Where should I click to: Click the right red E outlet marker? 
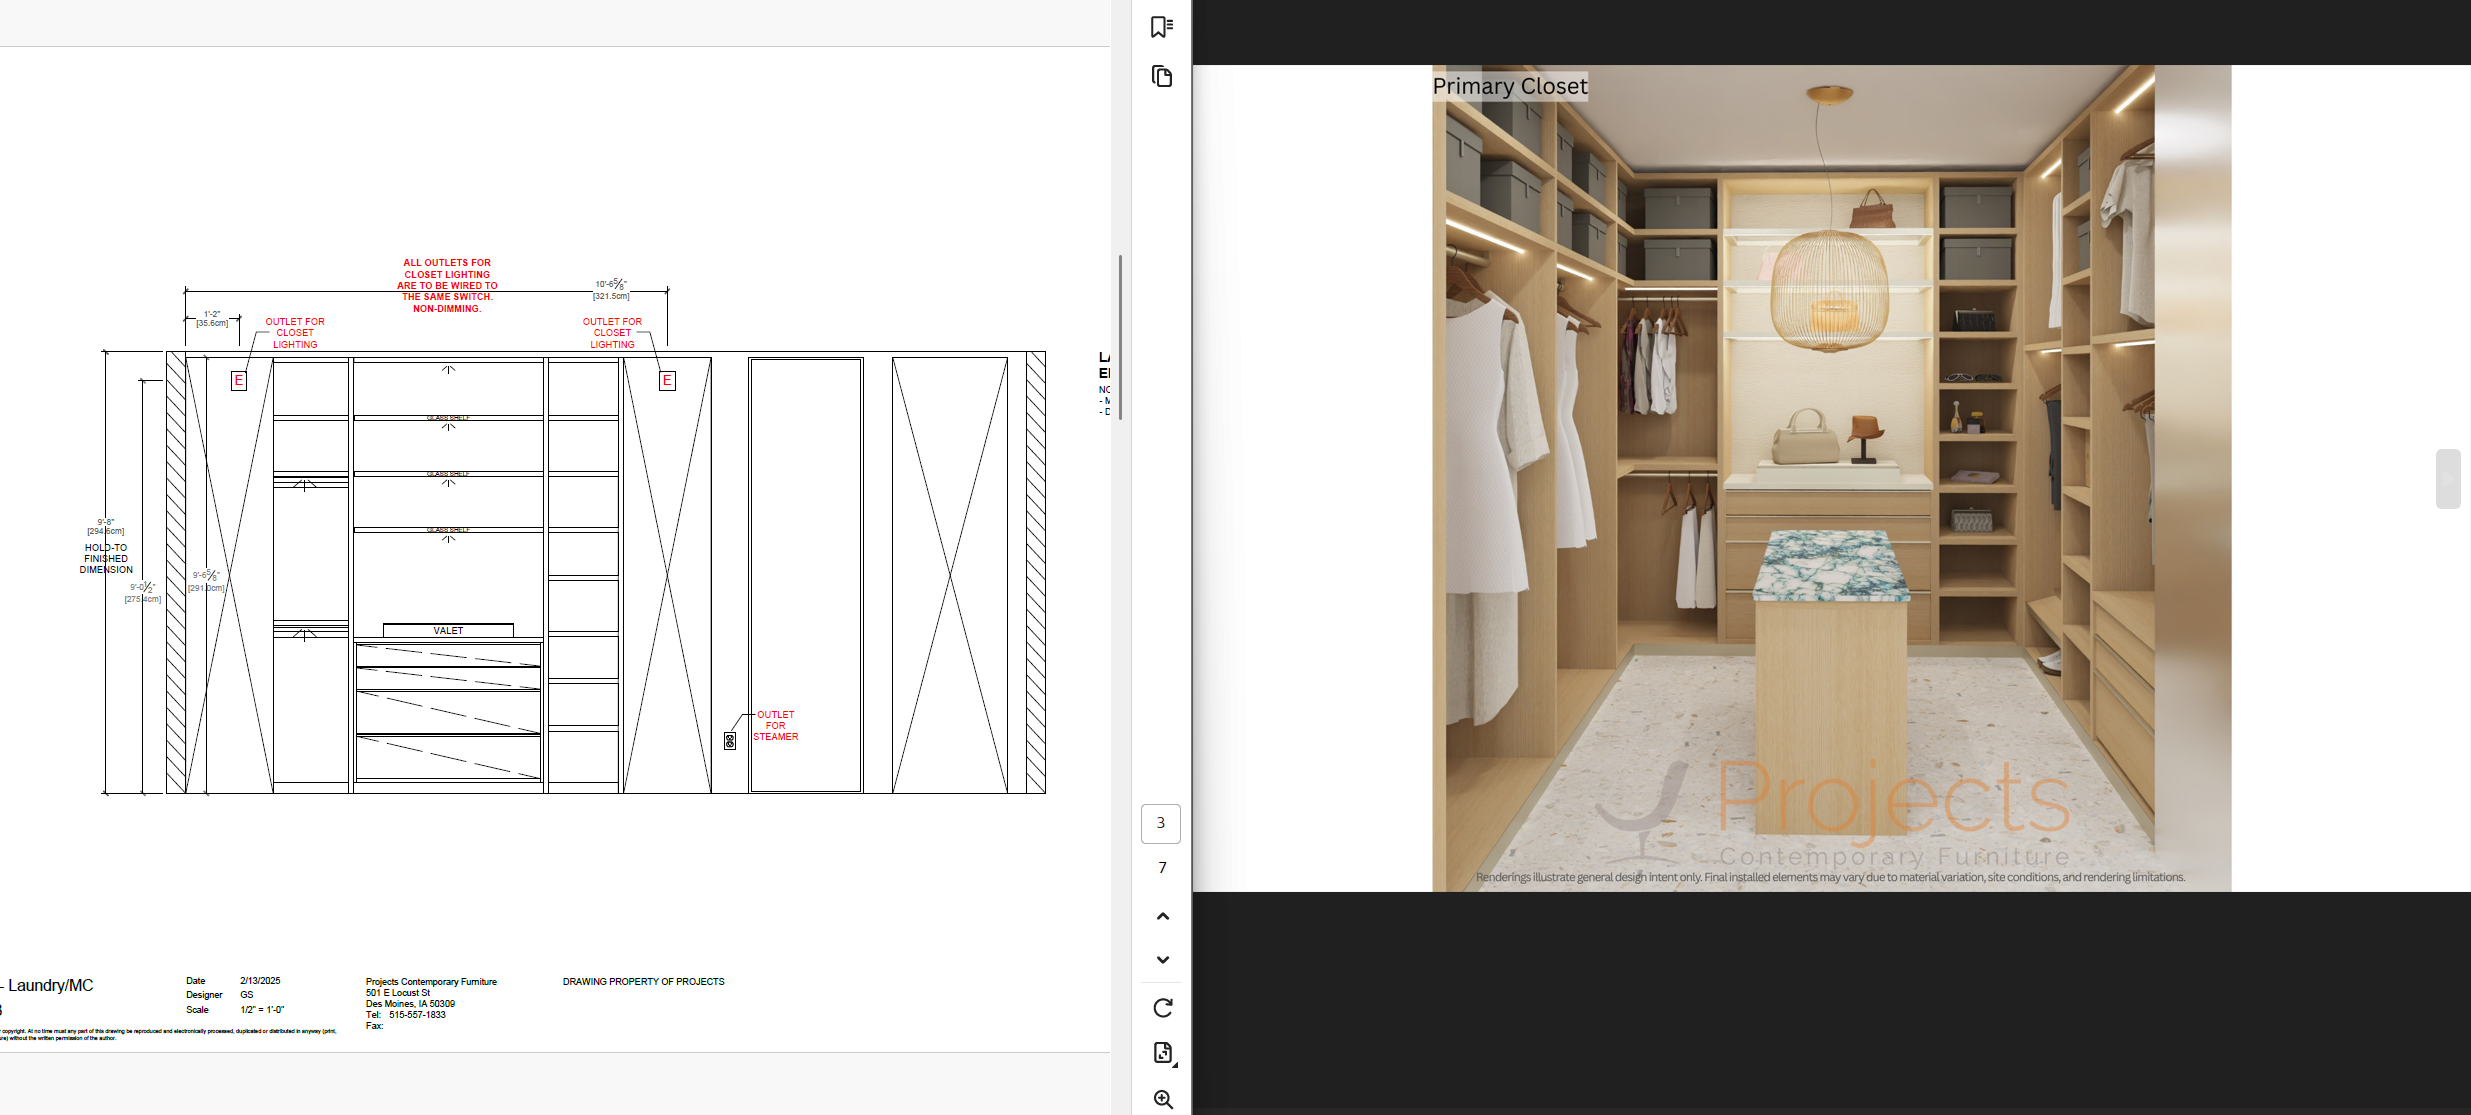[667, 381]
